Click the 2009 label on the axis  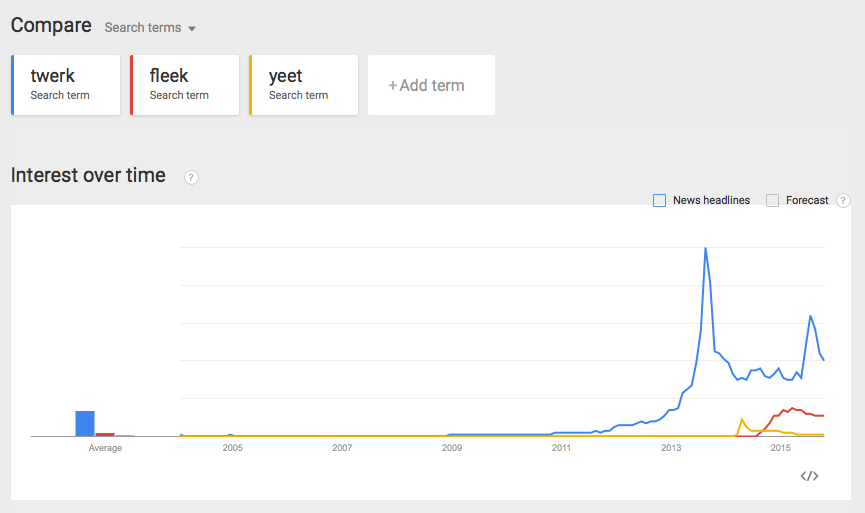(452, 448)
